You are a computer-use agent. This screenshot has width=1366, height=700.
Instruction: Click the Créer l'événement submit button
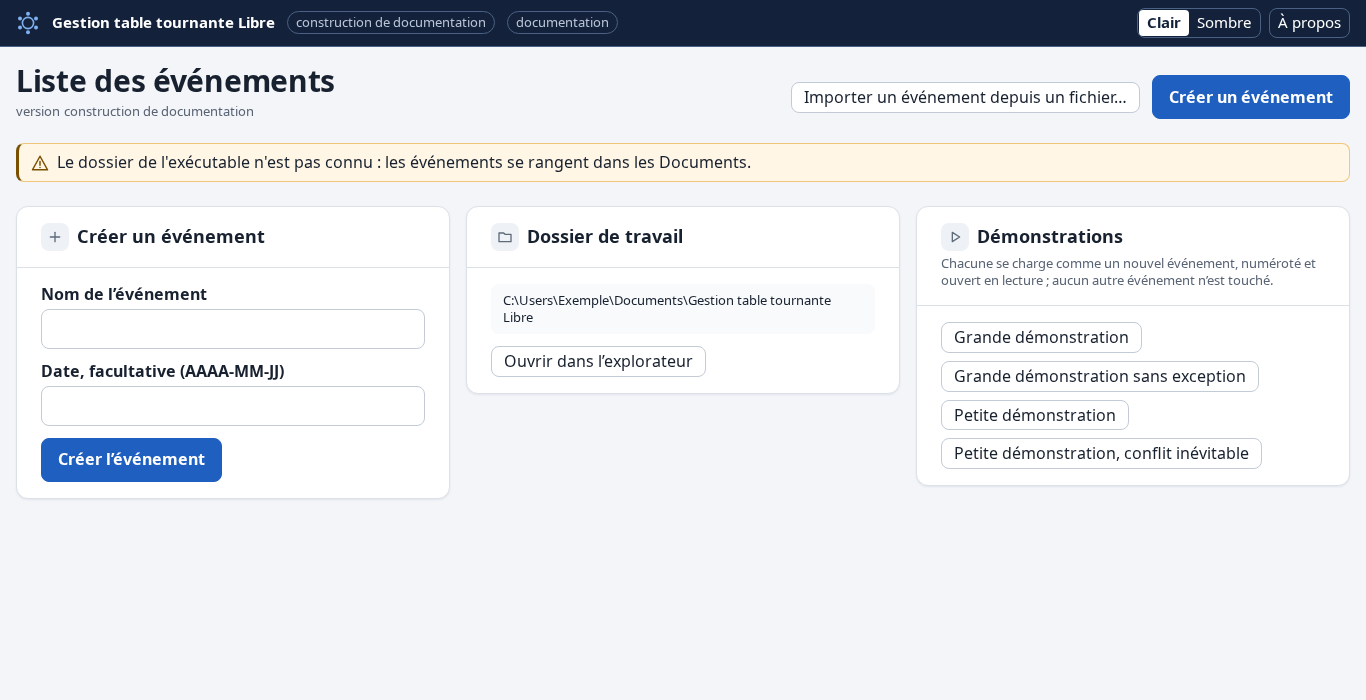click(x=131, y=460)
